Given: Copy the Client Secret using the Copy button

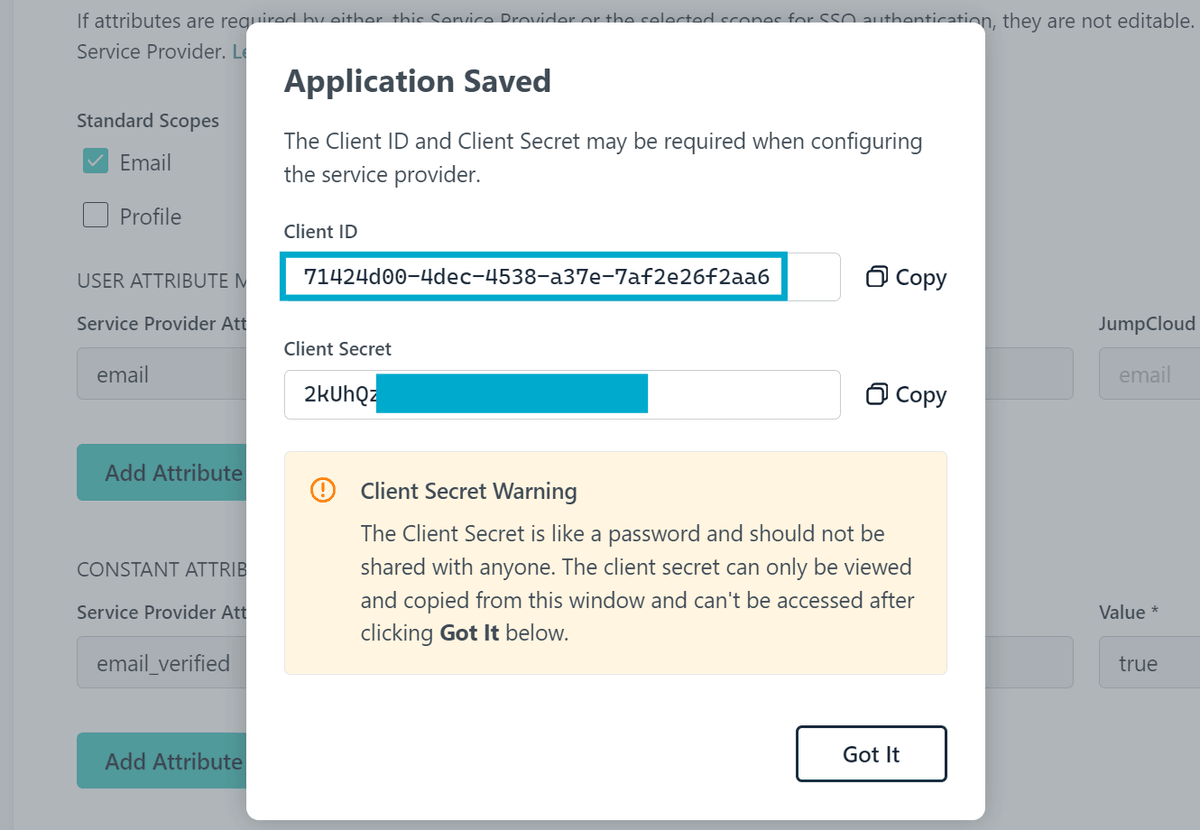Looking at the screenshot, I should [x=904, y=394].
